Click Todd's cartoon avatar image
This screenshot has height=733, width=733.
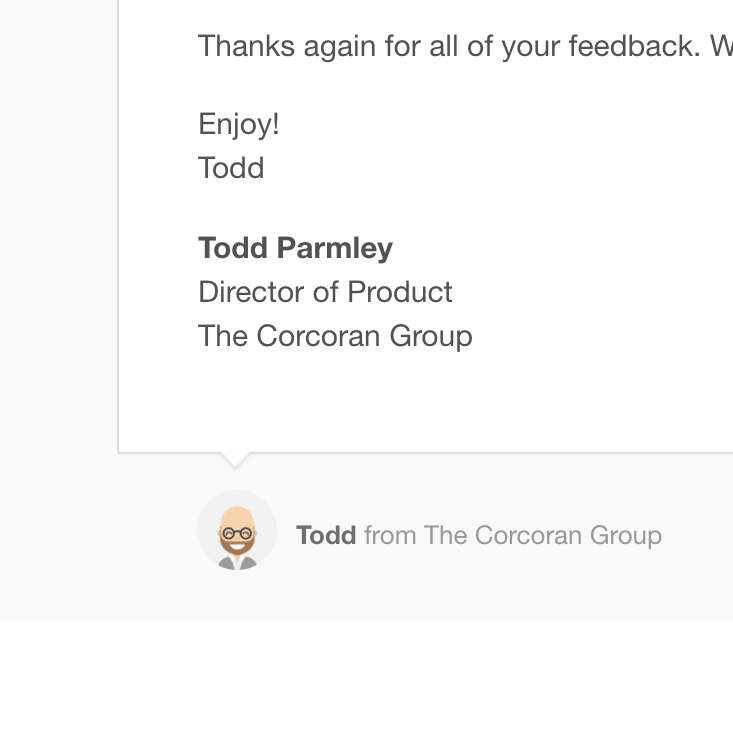[237, 530]
